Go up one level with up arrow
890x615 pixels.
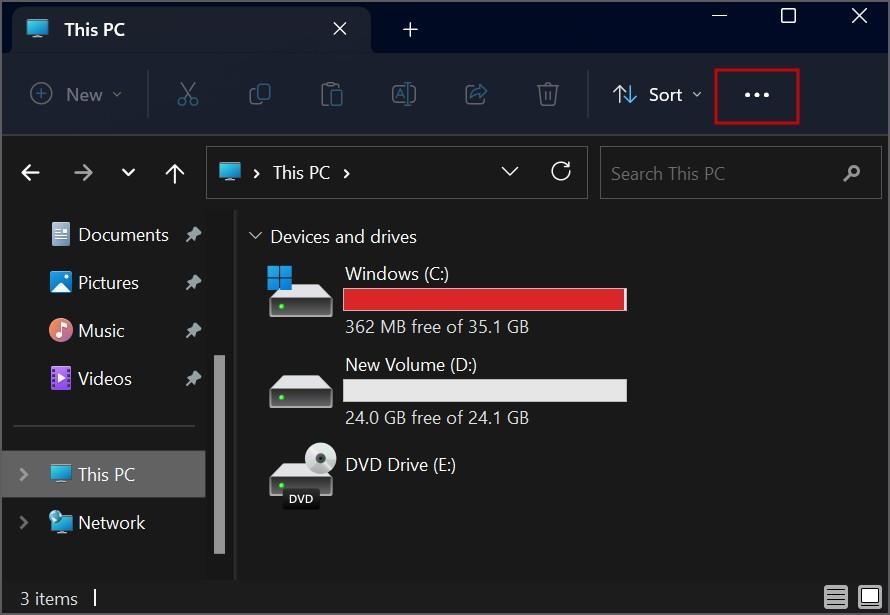(x=175, y=173)
